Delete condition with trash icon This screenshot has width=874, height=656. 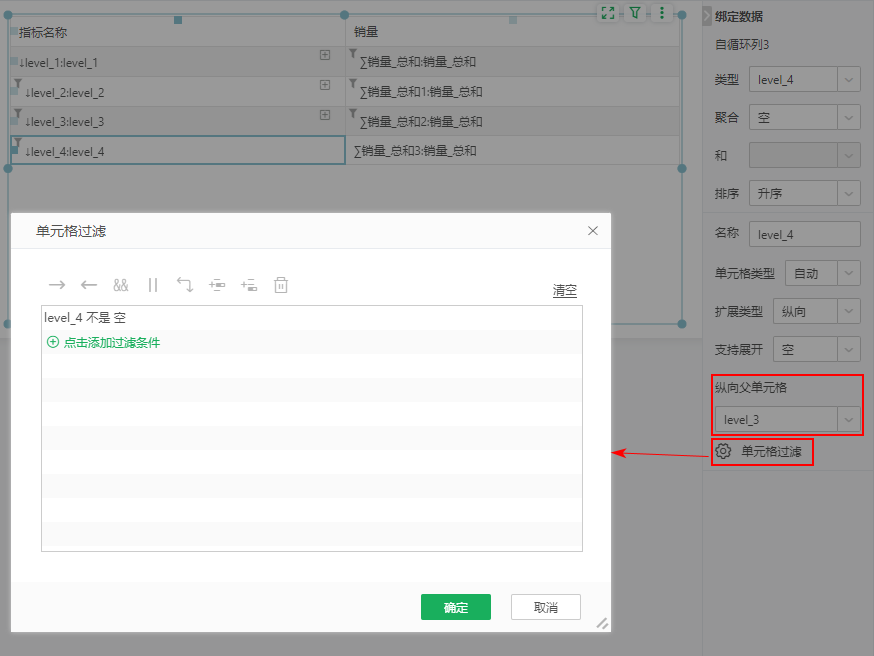(x=281, y=285)
